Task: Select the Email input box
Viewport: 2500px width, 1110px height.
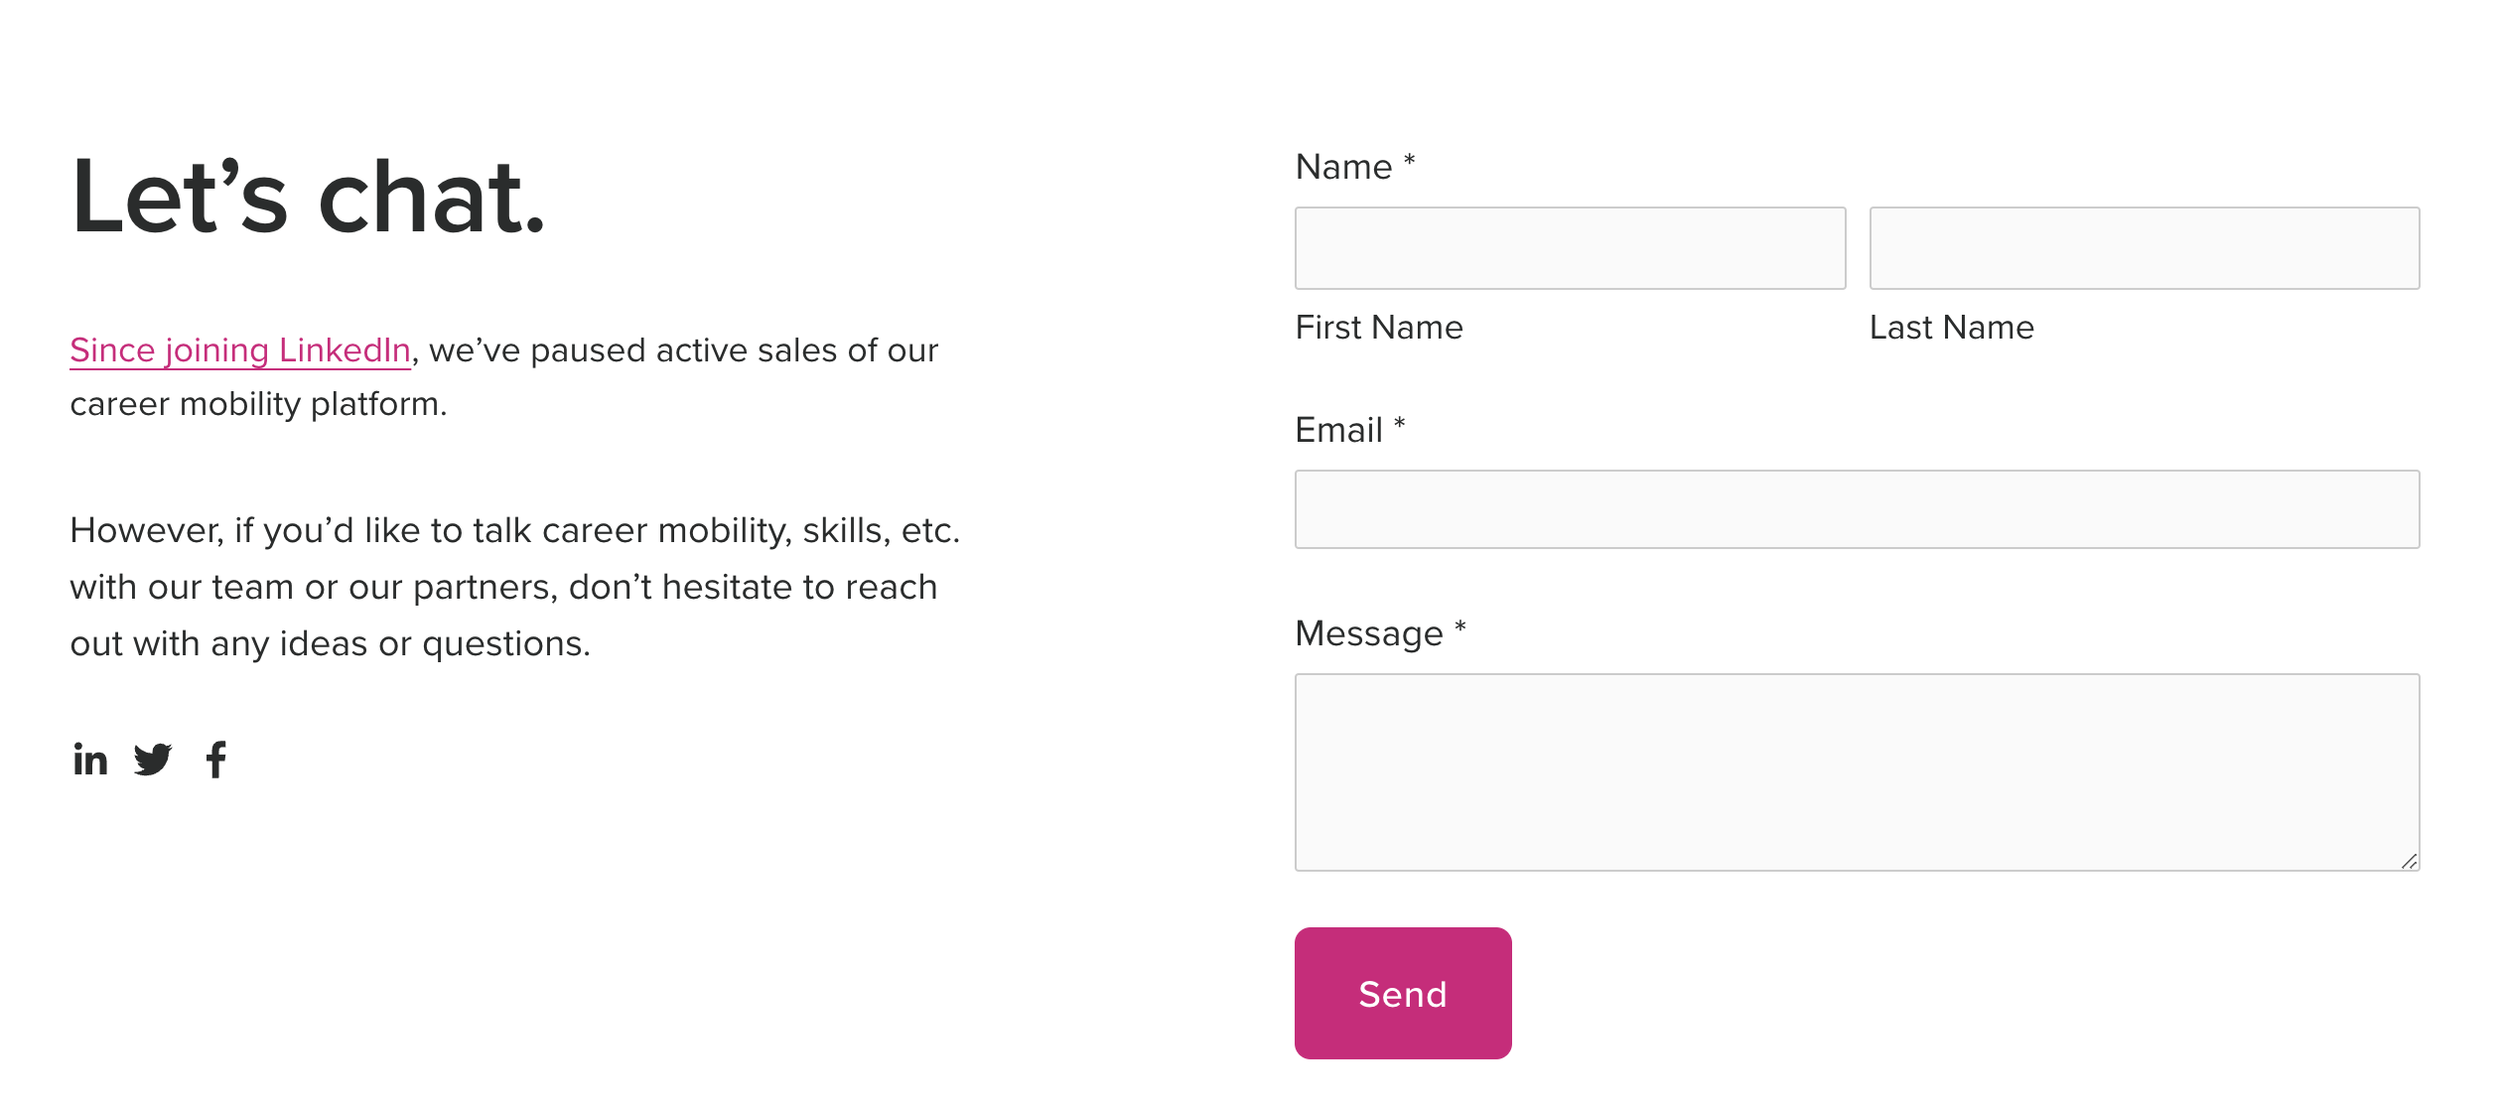Action: [x=1856, y=509]
